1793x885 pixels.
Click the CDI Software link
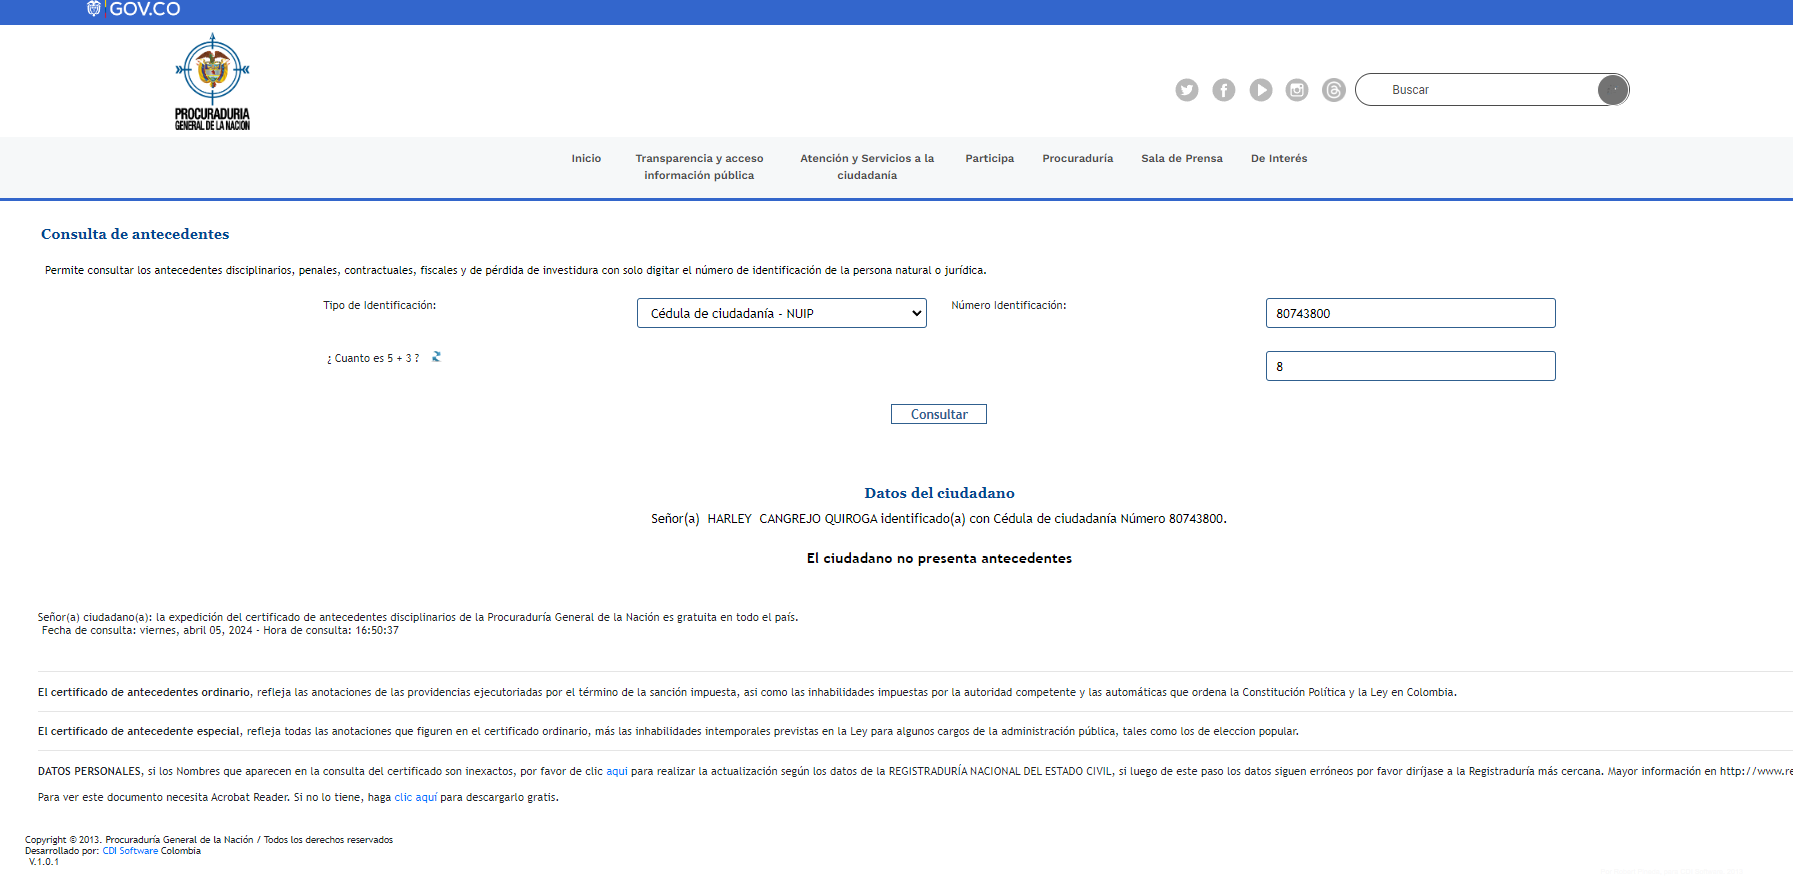point(130,851)
